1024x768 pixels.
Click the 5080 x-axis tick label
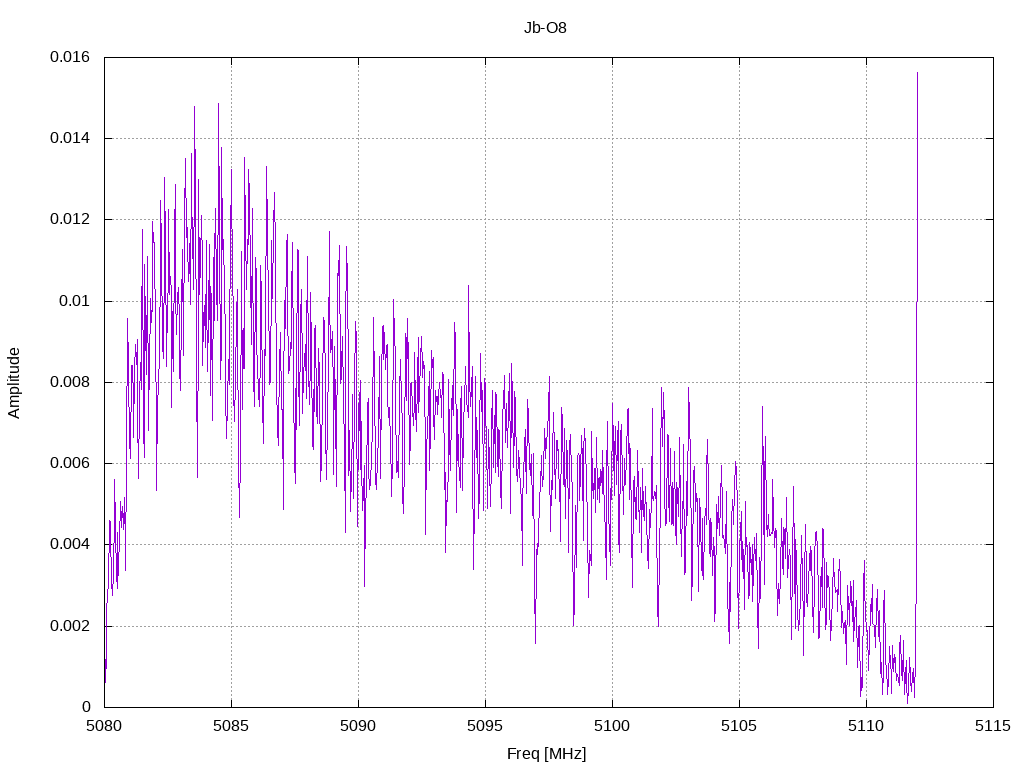point(104,726)
